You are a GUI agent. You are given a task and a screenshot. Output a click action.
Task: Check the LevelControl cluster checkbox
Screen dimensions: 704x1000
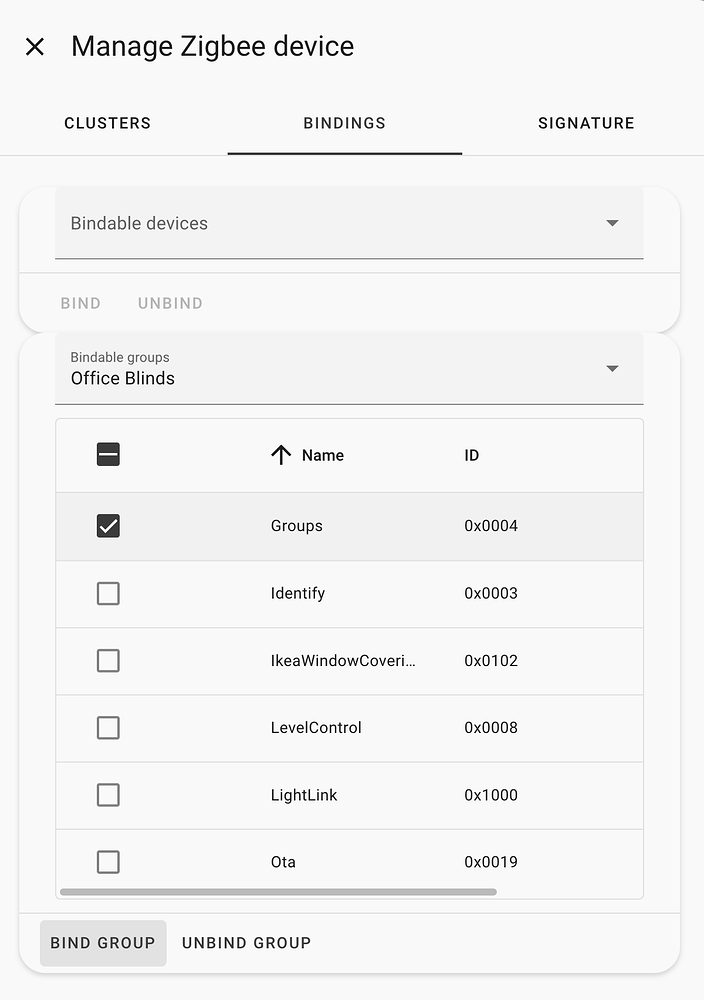(108, 727)
